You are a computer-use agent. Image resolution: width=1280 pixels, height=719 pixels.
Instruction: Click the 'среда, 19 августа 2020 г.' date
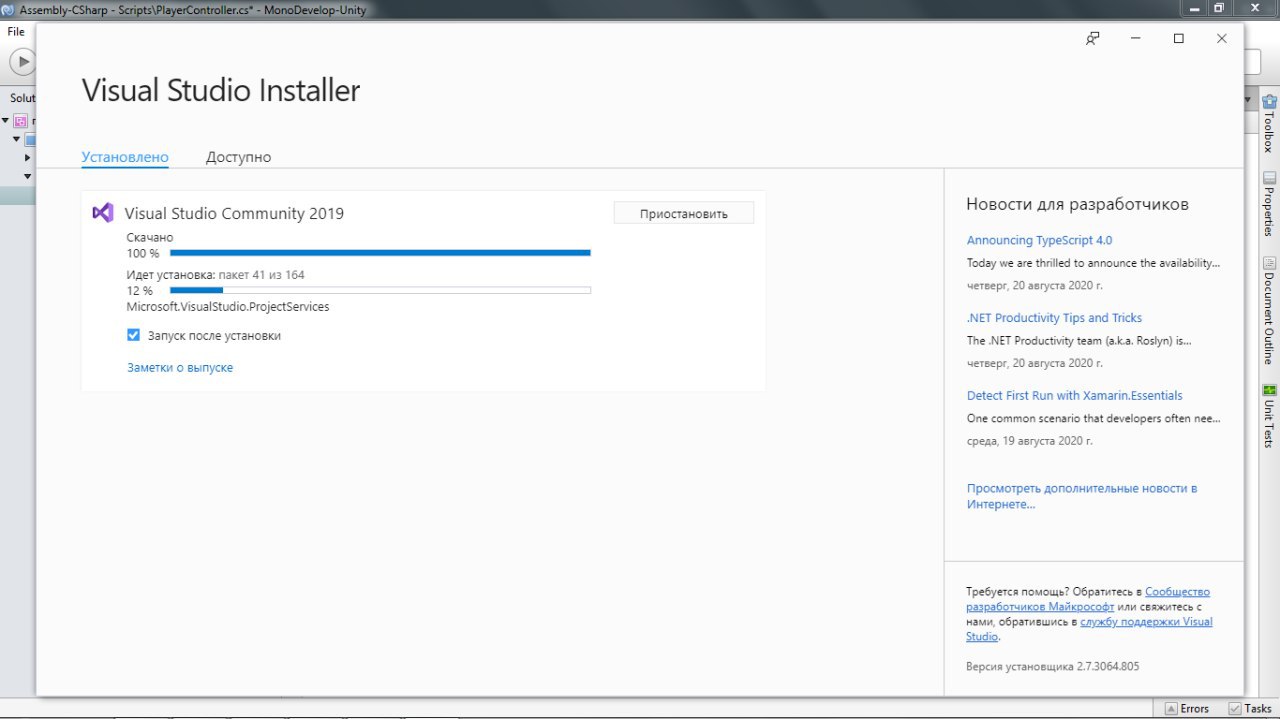[1030, 440]
